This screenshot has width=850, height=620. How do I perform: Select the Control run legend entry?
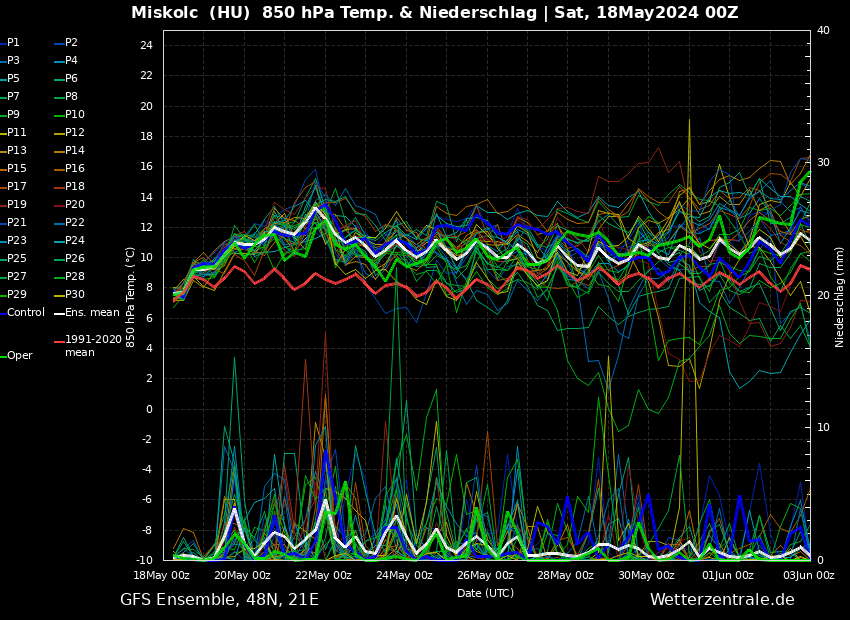coord(26,313)
